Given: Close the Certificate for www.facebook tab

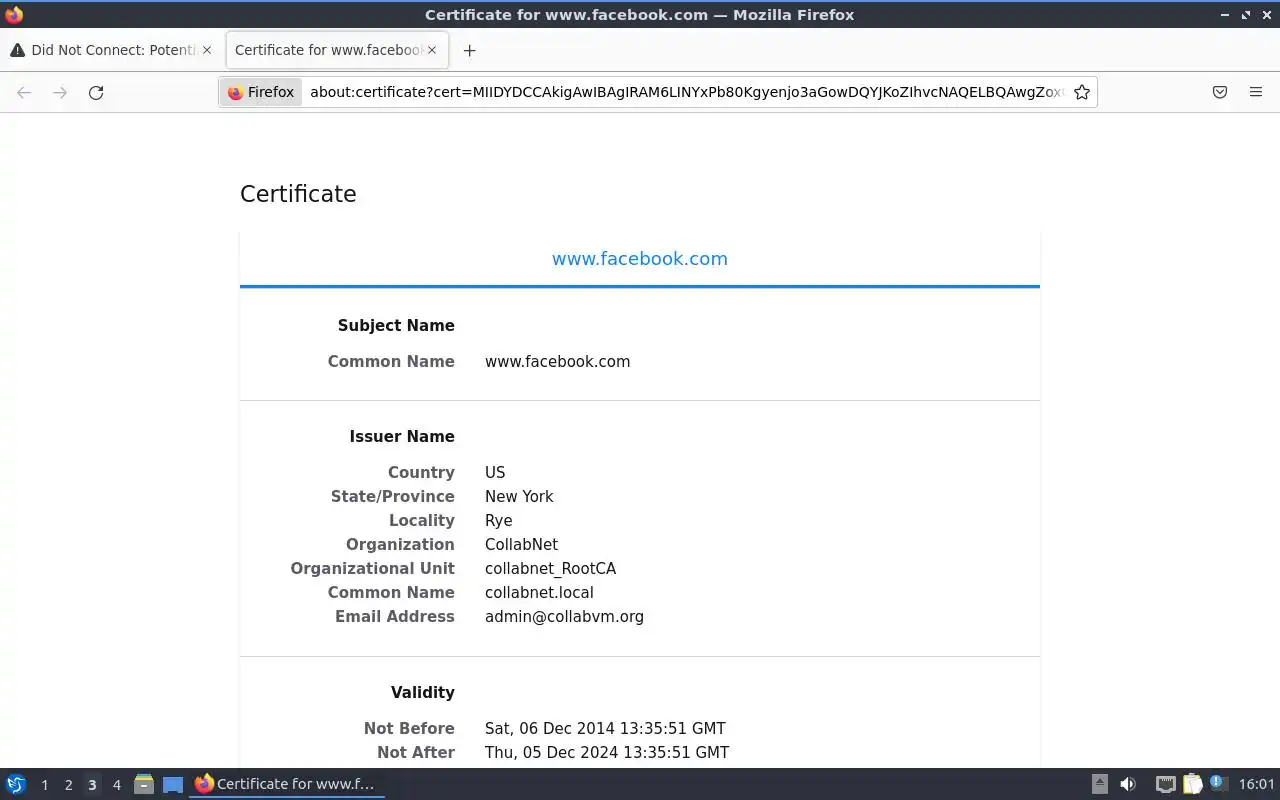Looking at the screenshot, I should coord(432,50).
